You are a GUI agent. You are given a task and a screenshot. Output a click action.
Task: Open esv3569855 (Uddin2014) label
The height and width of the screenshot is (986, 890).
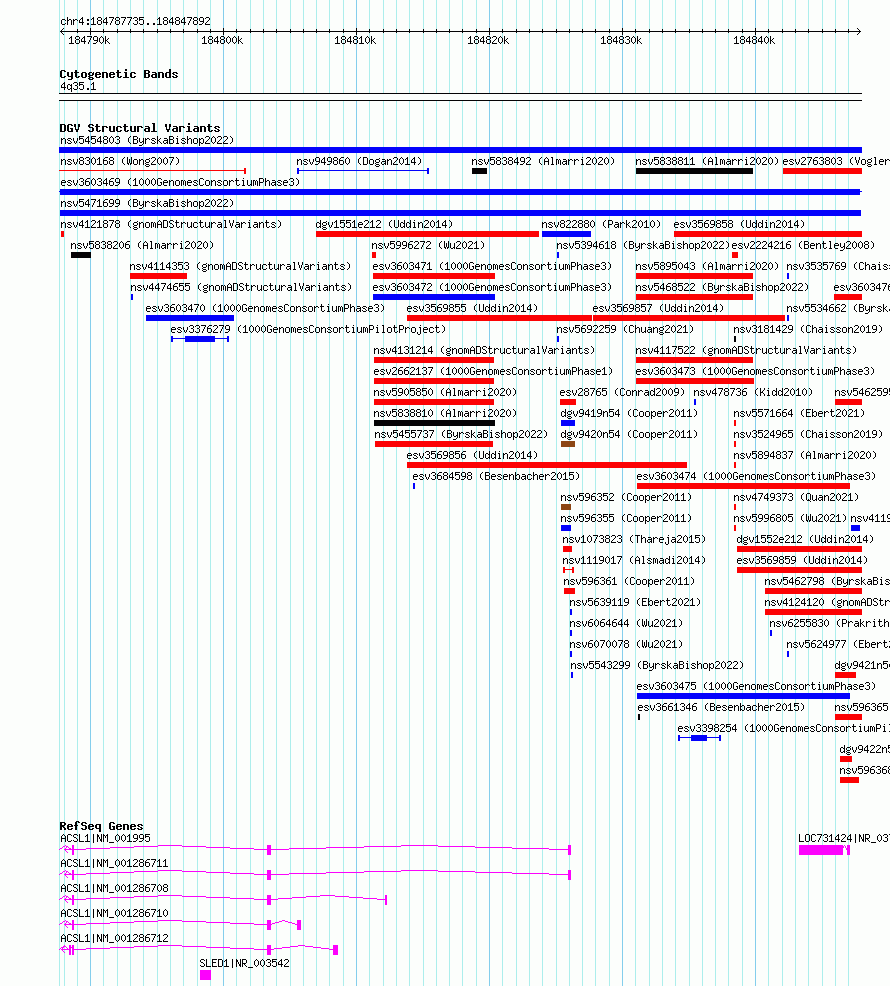(472, 308)
